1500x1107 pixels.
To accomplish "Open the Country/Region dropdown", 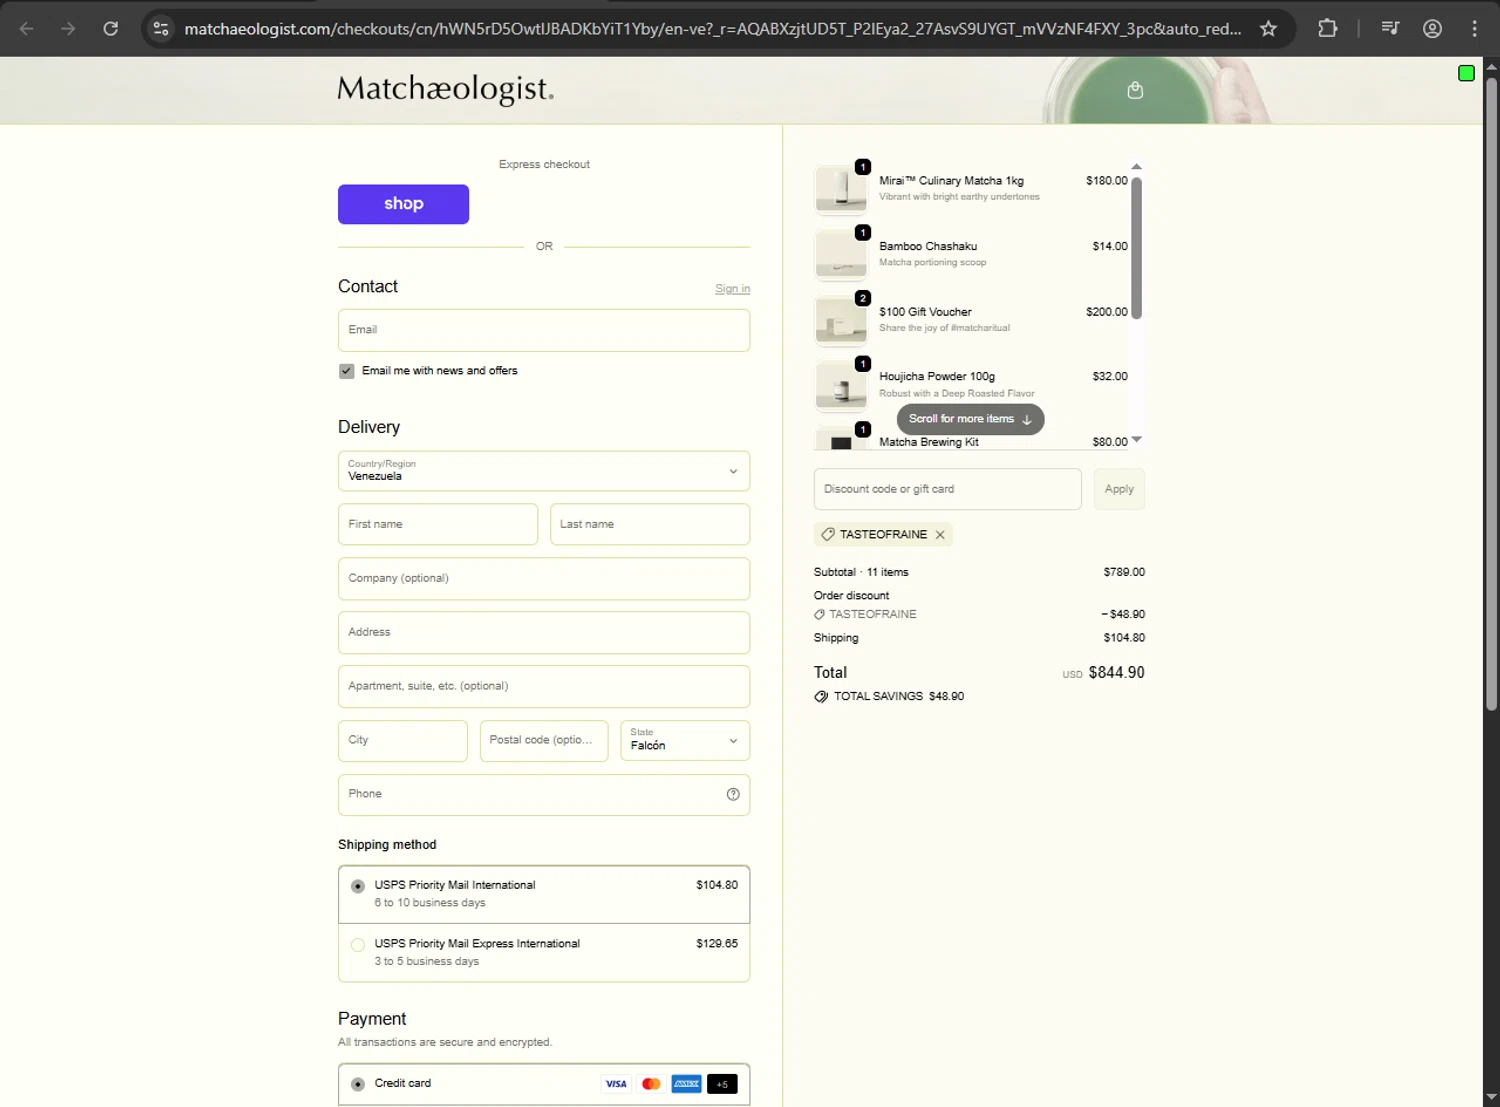I will point(544,471).
